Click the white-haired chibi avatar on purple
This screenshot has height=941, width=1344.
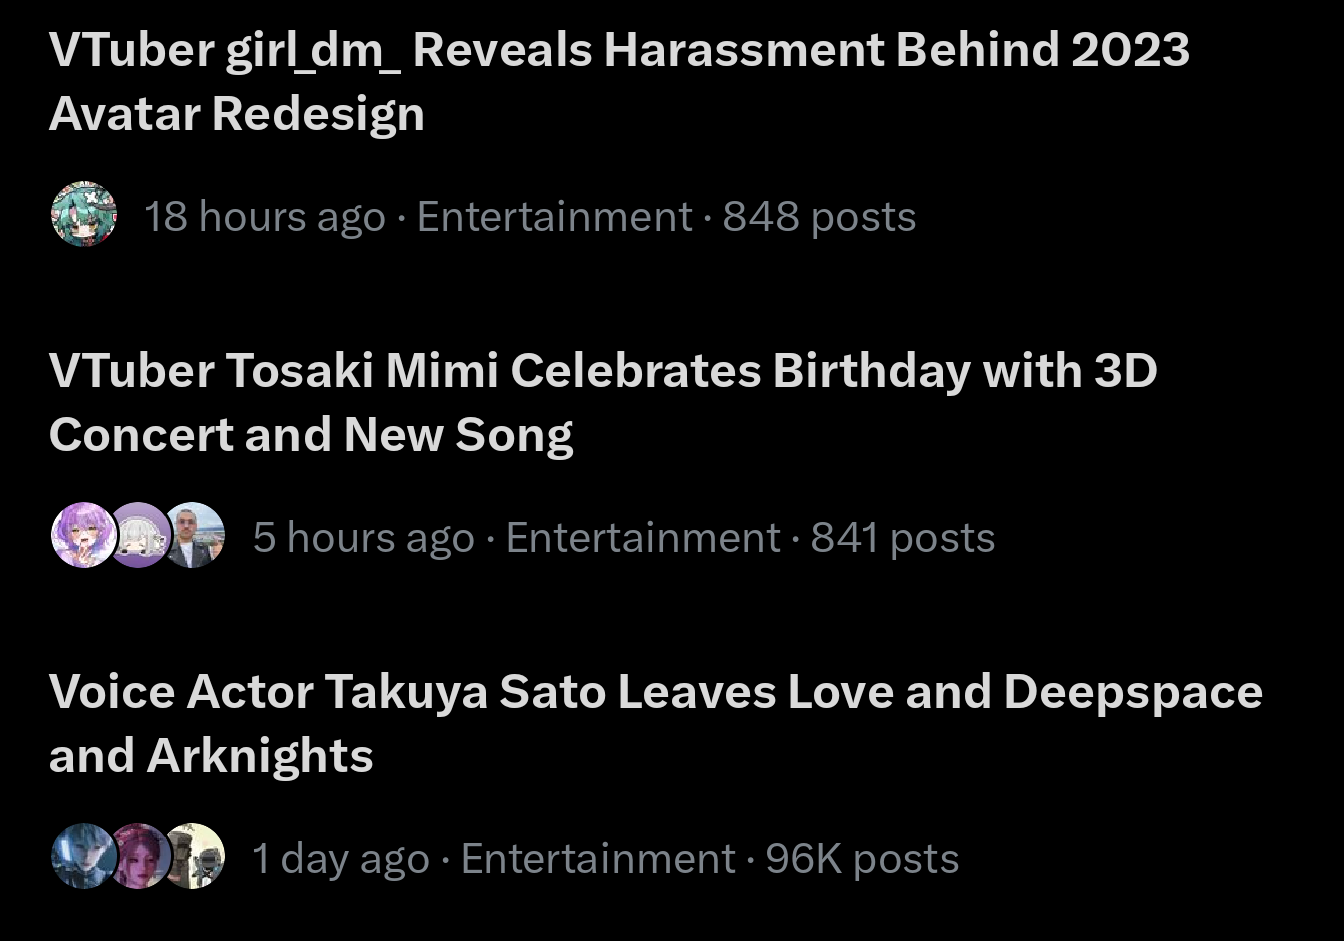tap(138, 536)
